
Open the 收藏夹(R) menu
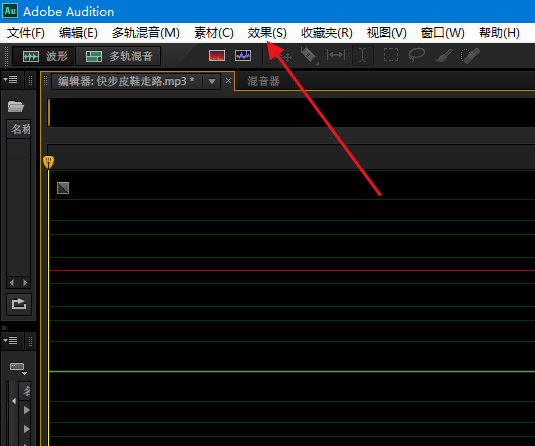click(327, 33)
